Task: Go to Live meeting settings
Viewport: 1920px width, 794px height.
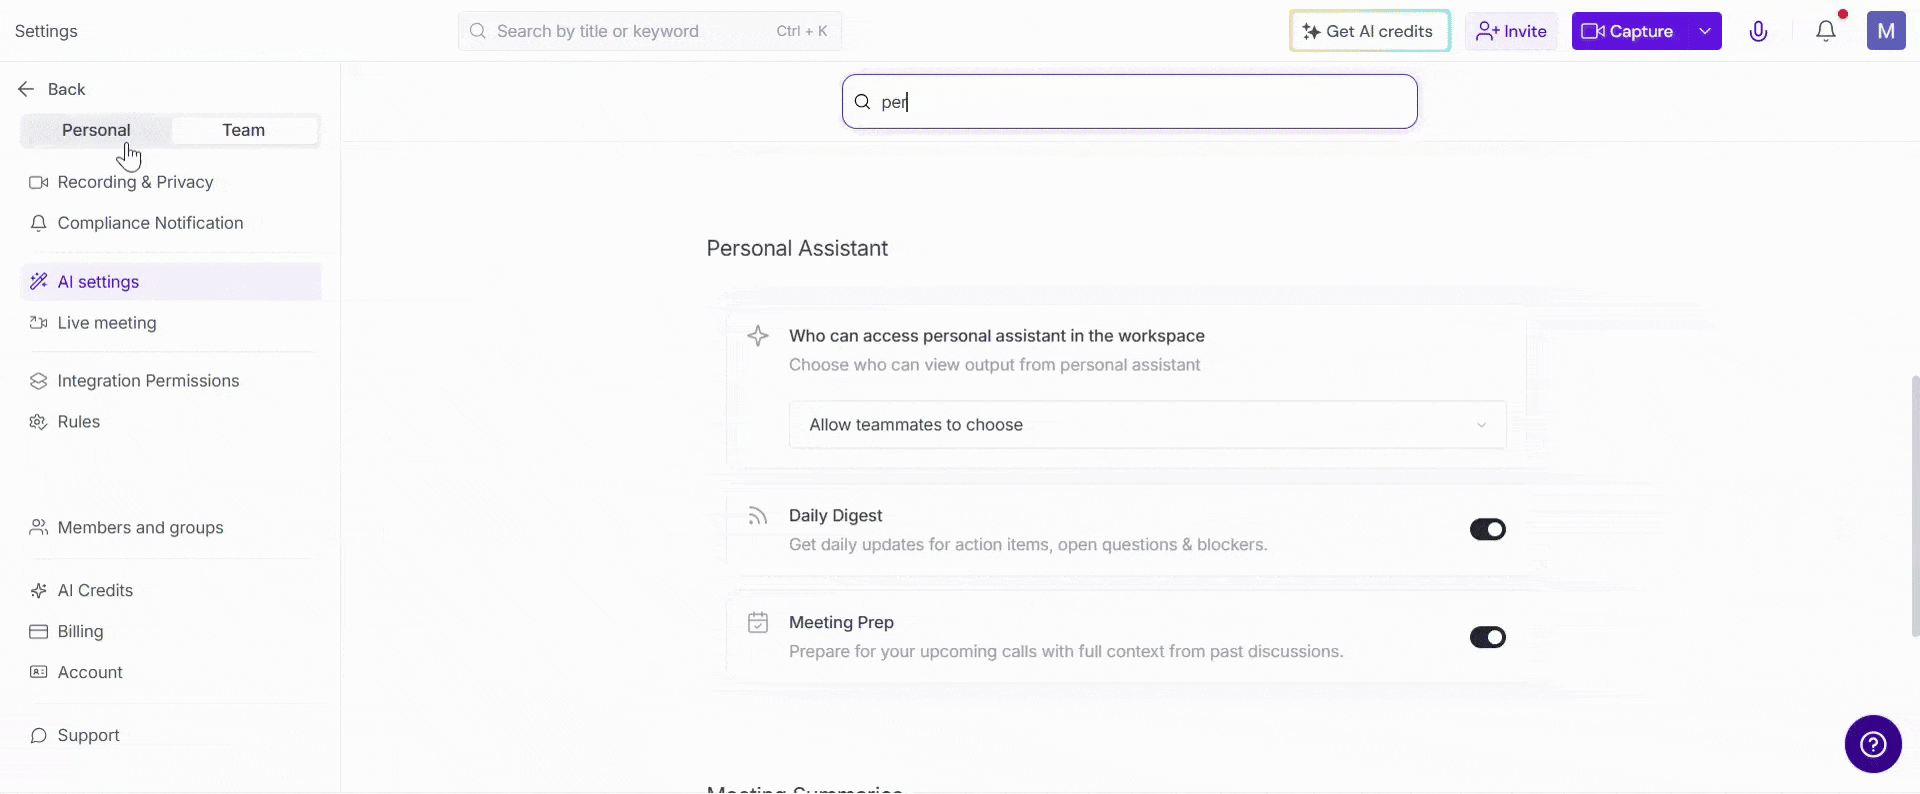Action: coord(171,322)
